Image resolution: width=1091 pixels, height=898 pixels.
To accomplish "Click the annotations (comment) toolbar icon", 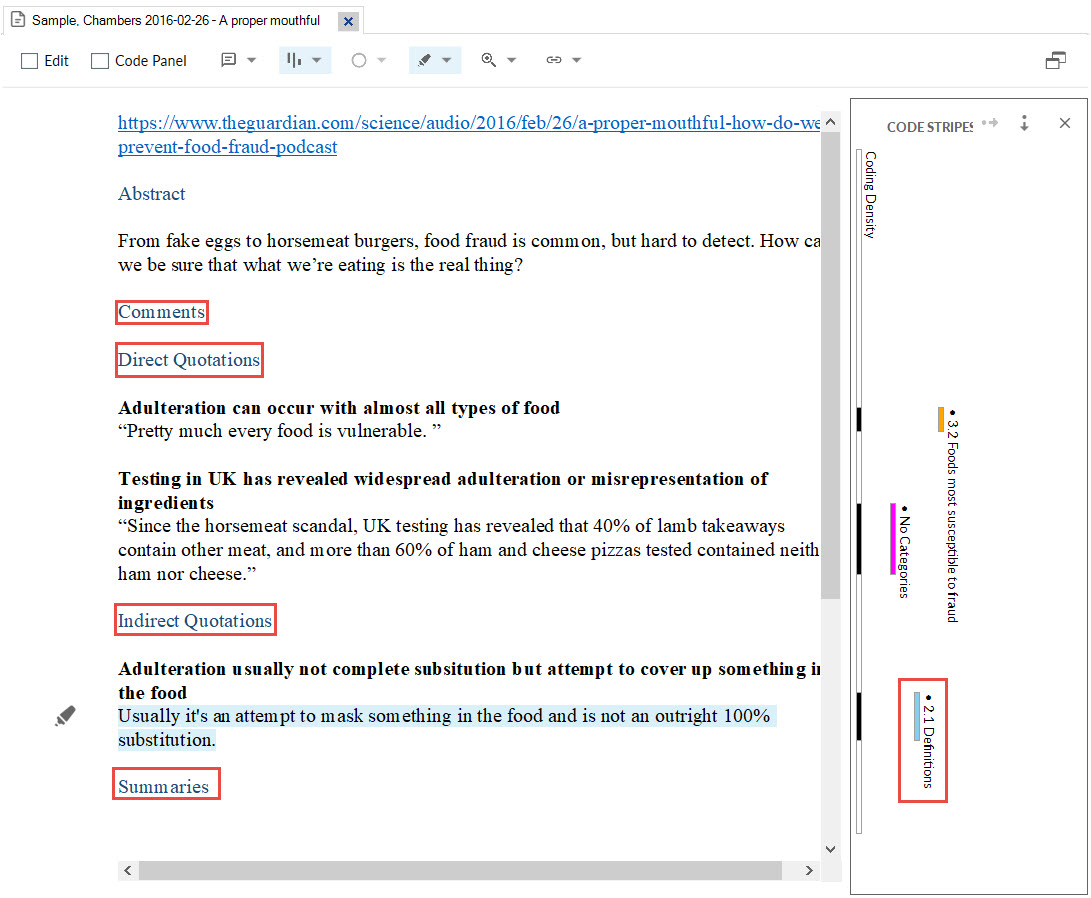I will coord(228,60).
